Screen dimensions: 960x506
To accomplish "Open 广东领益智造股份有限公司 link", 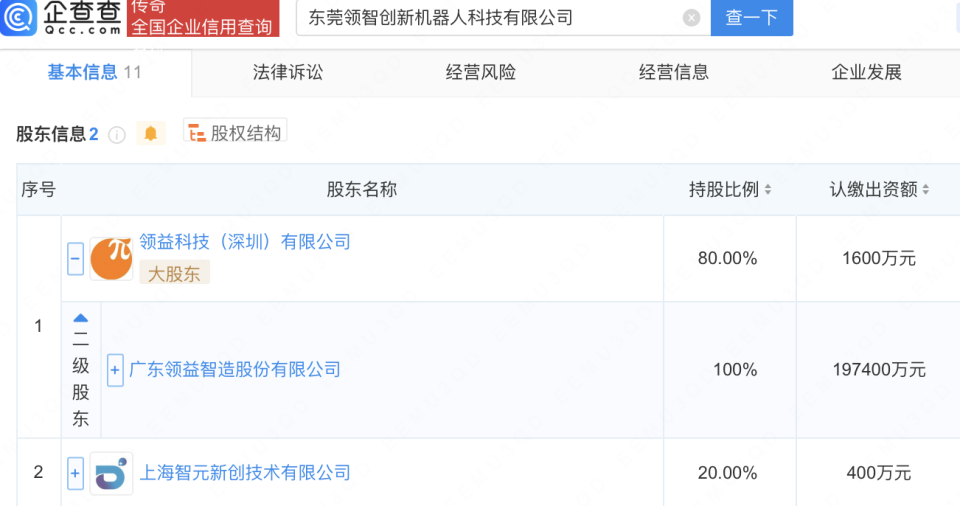I will (x=235, y=369).
